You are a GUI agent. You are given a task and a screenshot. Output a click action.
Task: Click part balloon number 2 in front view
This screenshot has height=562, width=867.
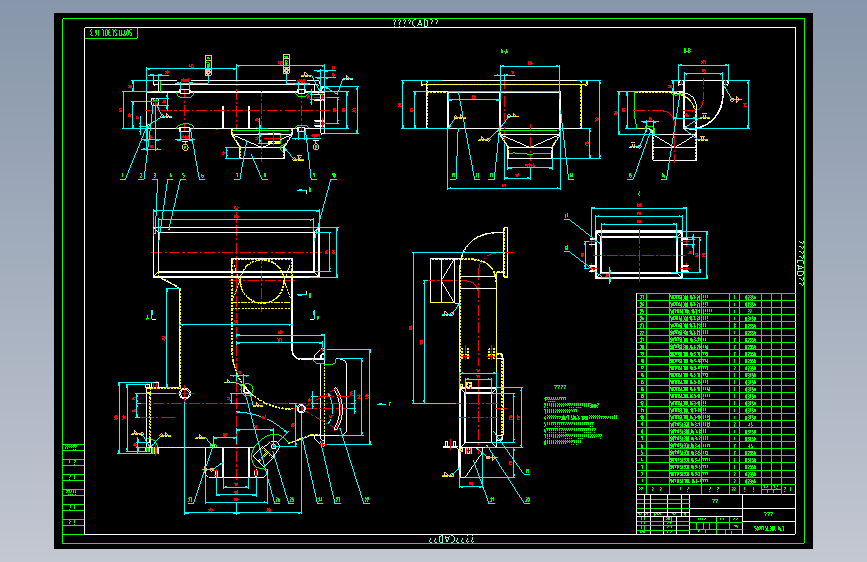(142, 176)
